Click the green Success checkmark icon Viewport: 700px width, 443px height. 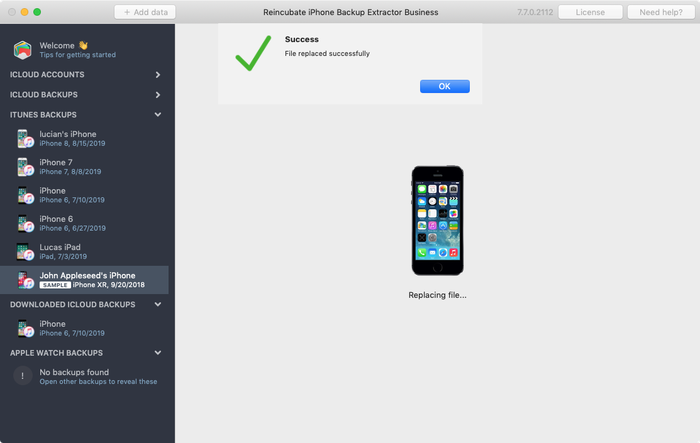(x=253, y=53)
